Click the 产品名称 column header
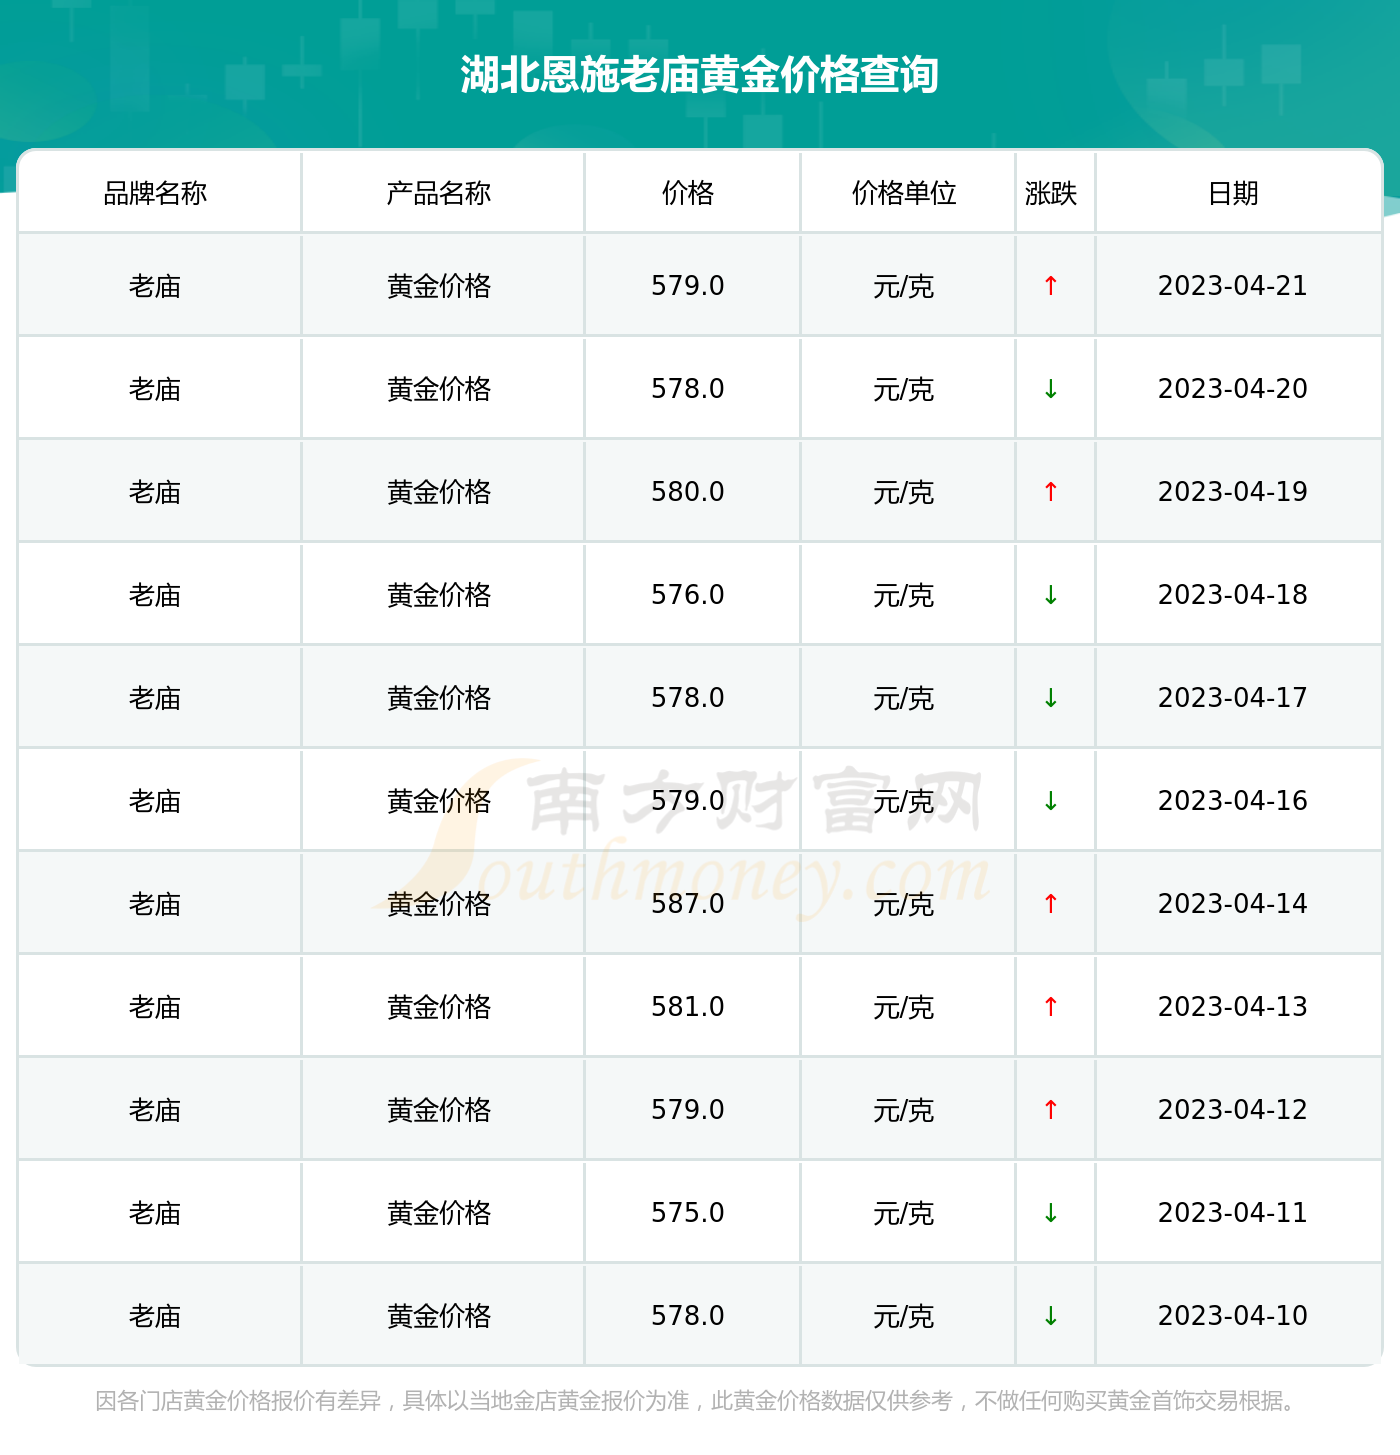 tap(439, 193)
